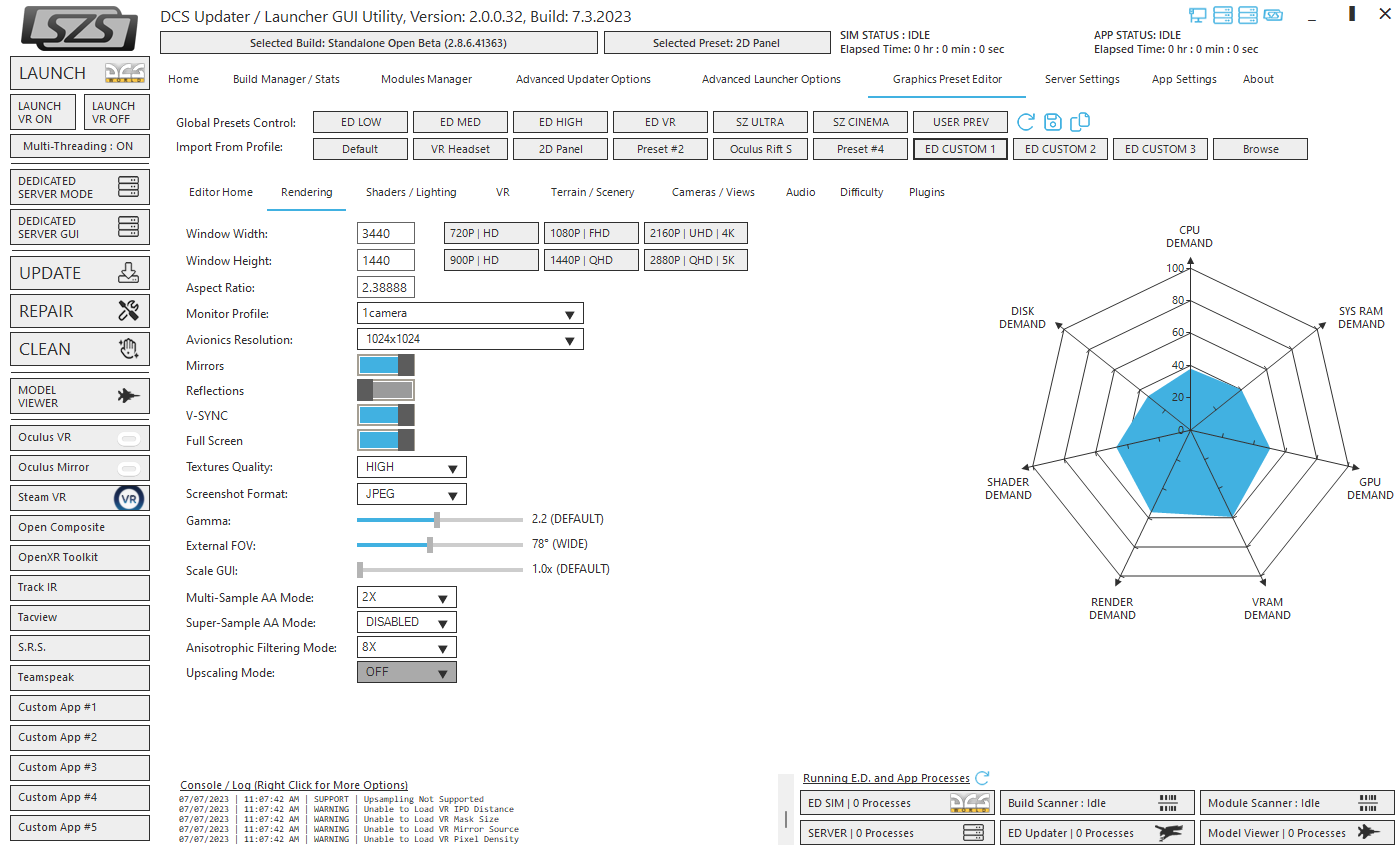
Task: Select the ED CUSTOM 2 profile
Action: (1060, 149)
